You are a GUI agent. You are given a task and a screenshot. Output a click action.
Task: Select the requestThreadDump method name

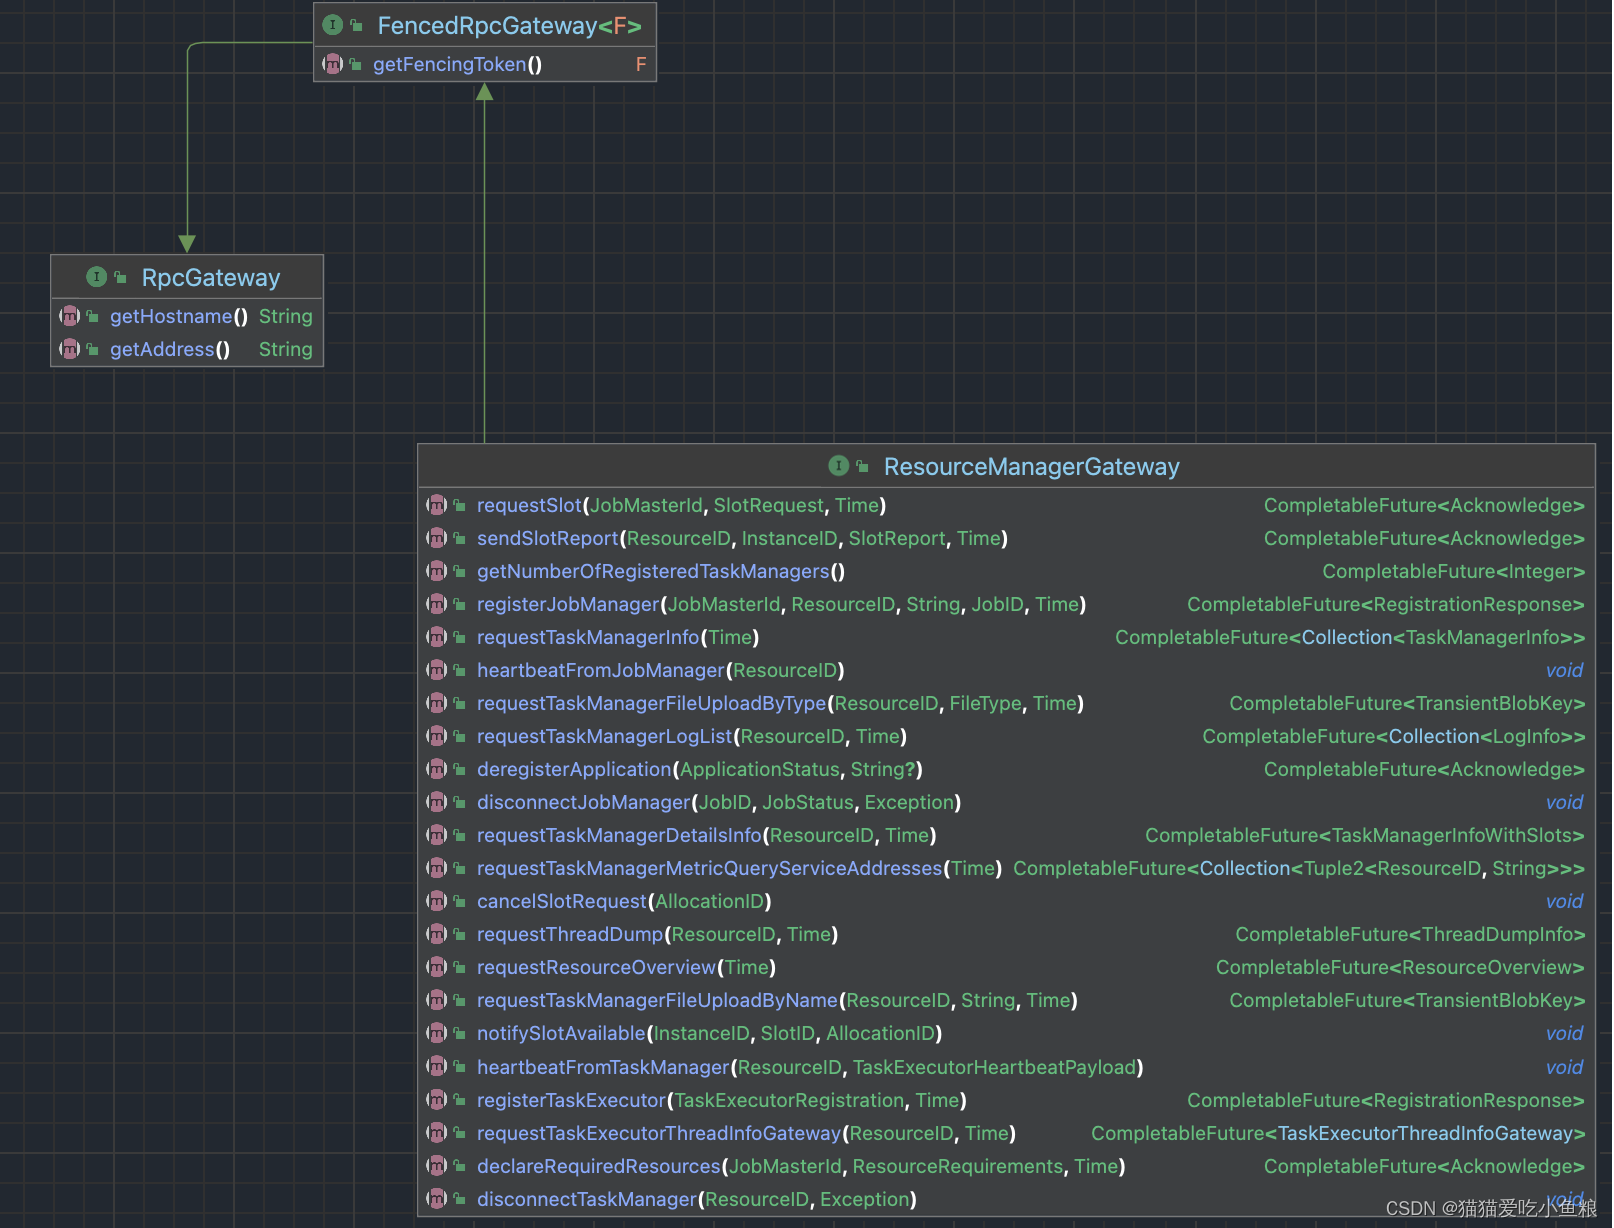click(x=570, y=935)
